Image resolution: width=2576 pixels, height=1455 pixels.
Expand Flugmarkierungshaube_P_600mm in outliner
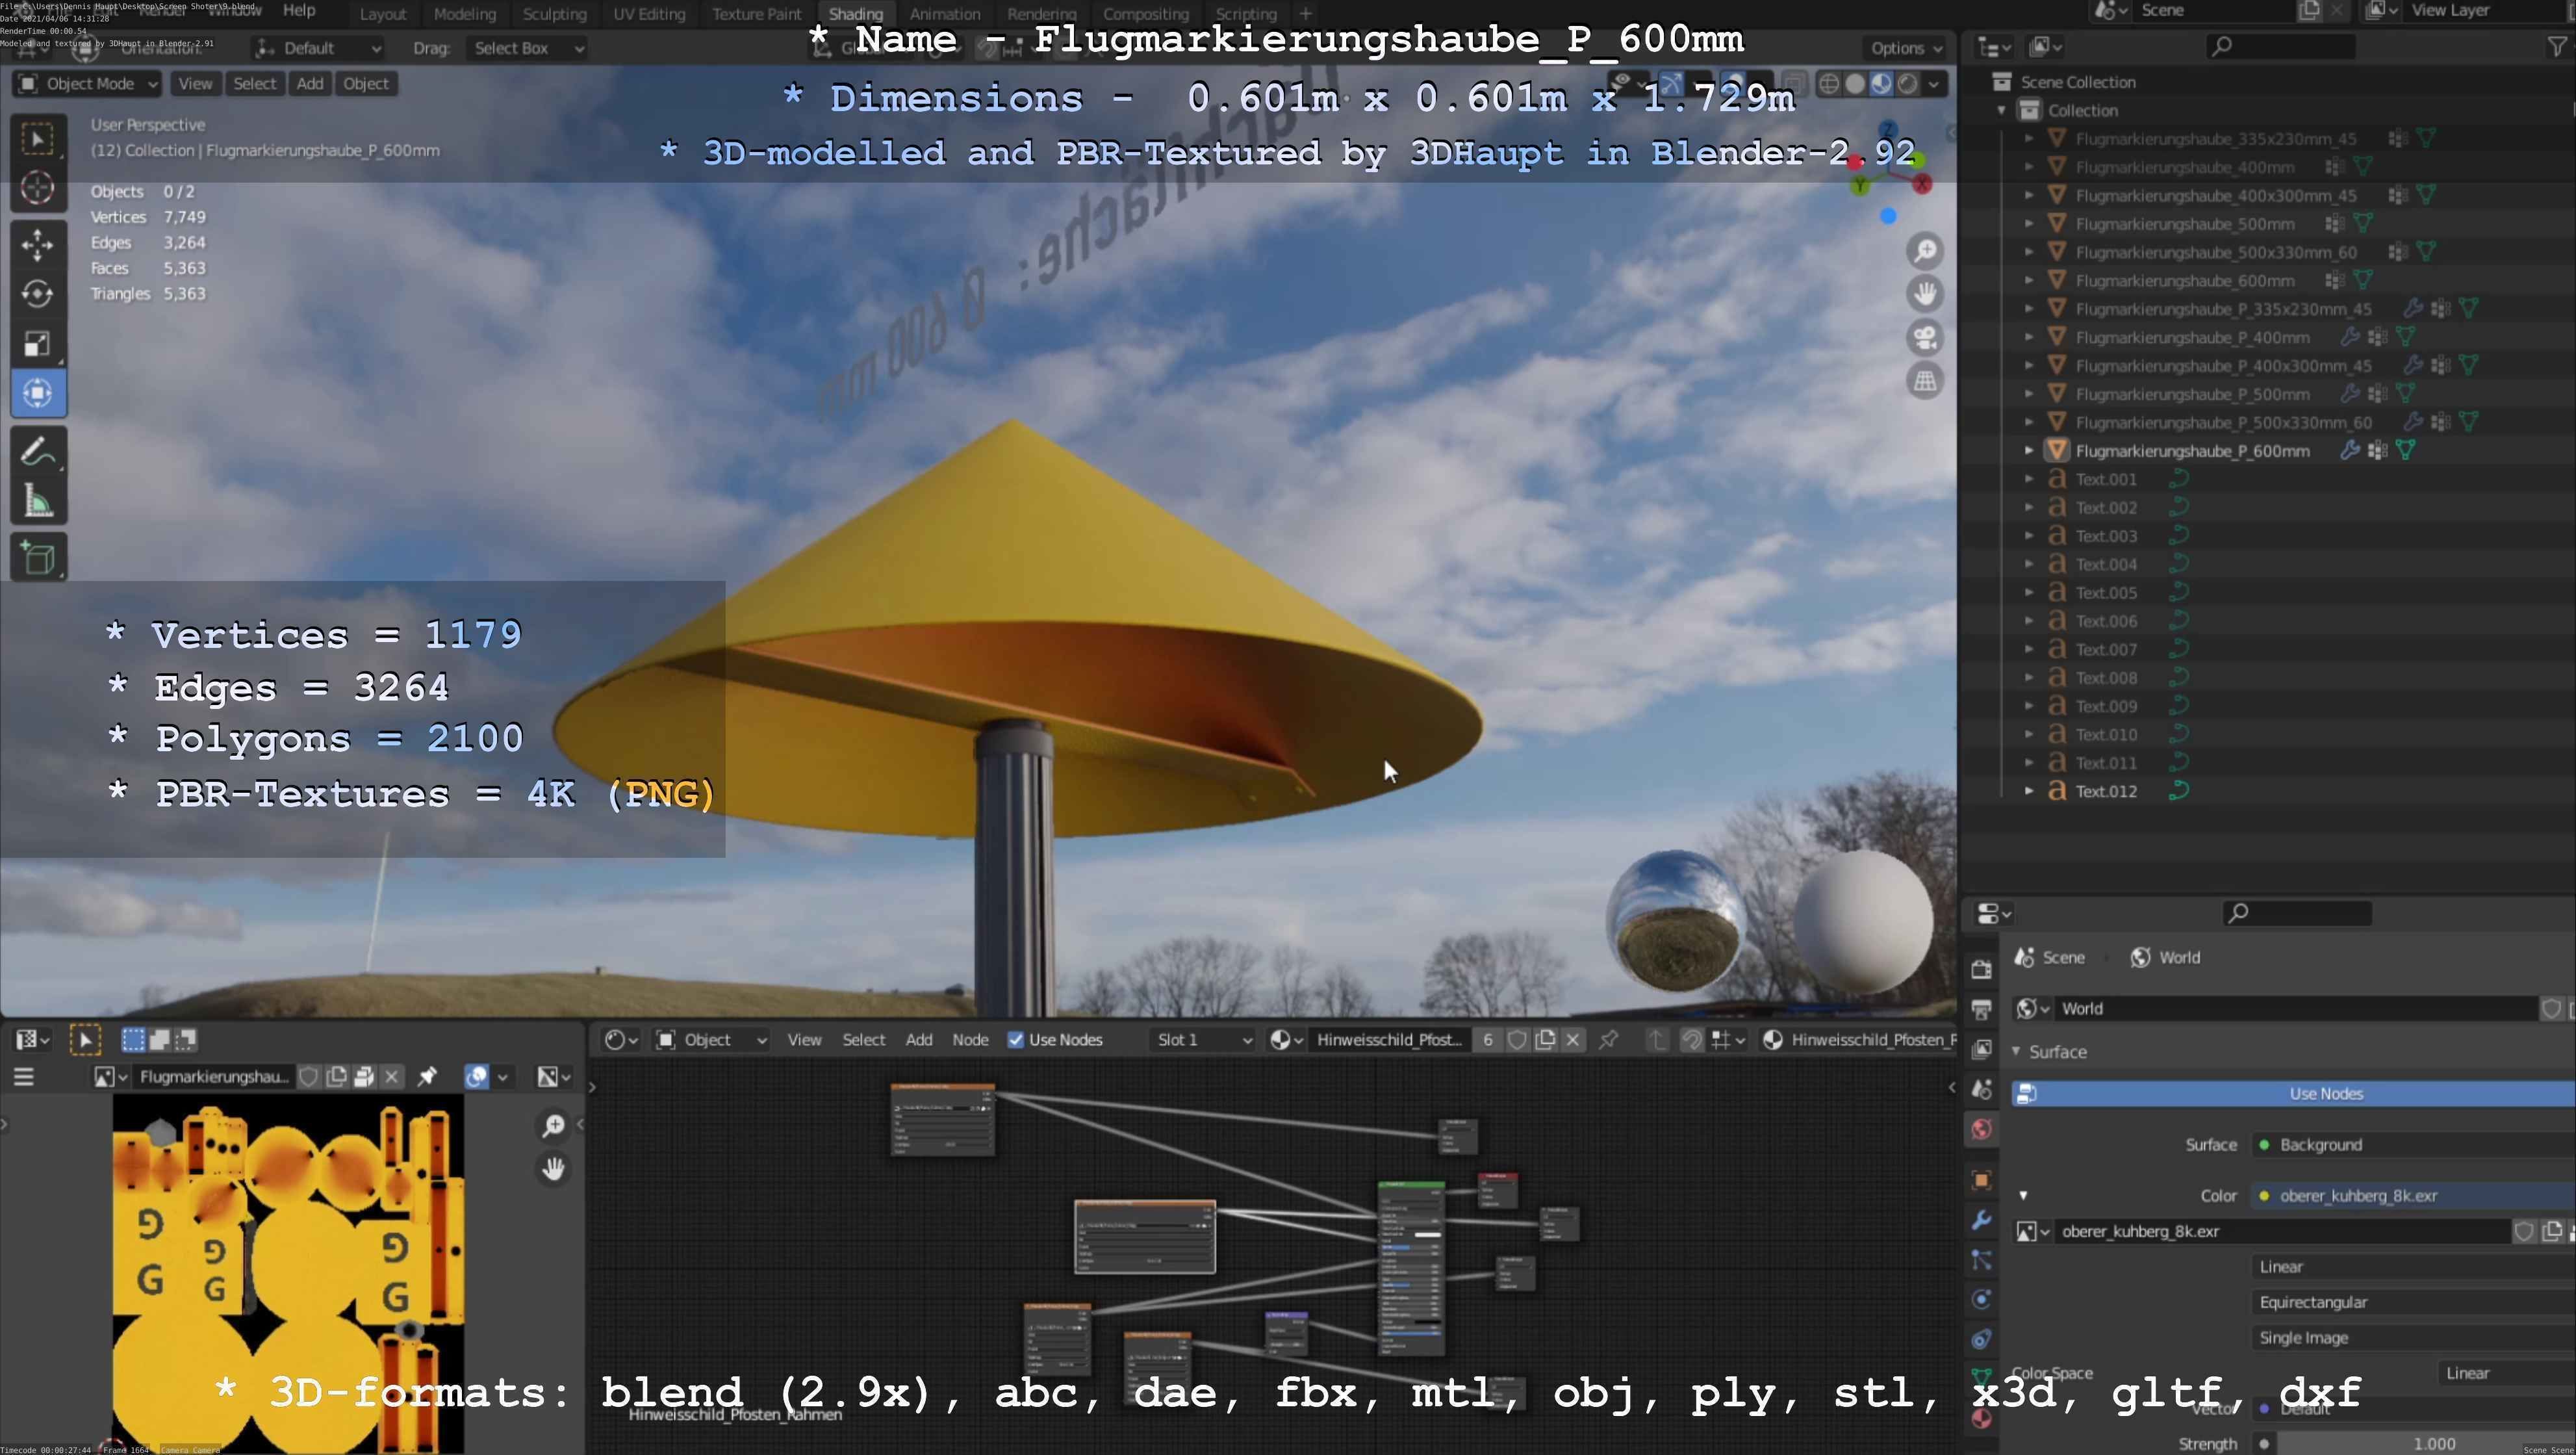(2029, 451)
